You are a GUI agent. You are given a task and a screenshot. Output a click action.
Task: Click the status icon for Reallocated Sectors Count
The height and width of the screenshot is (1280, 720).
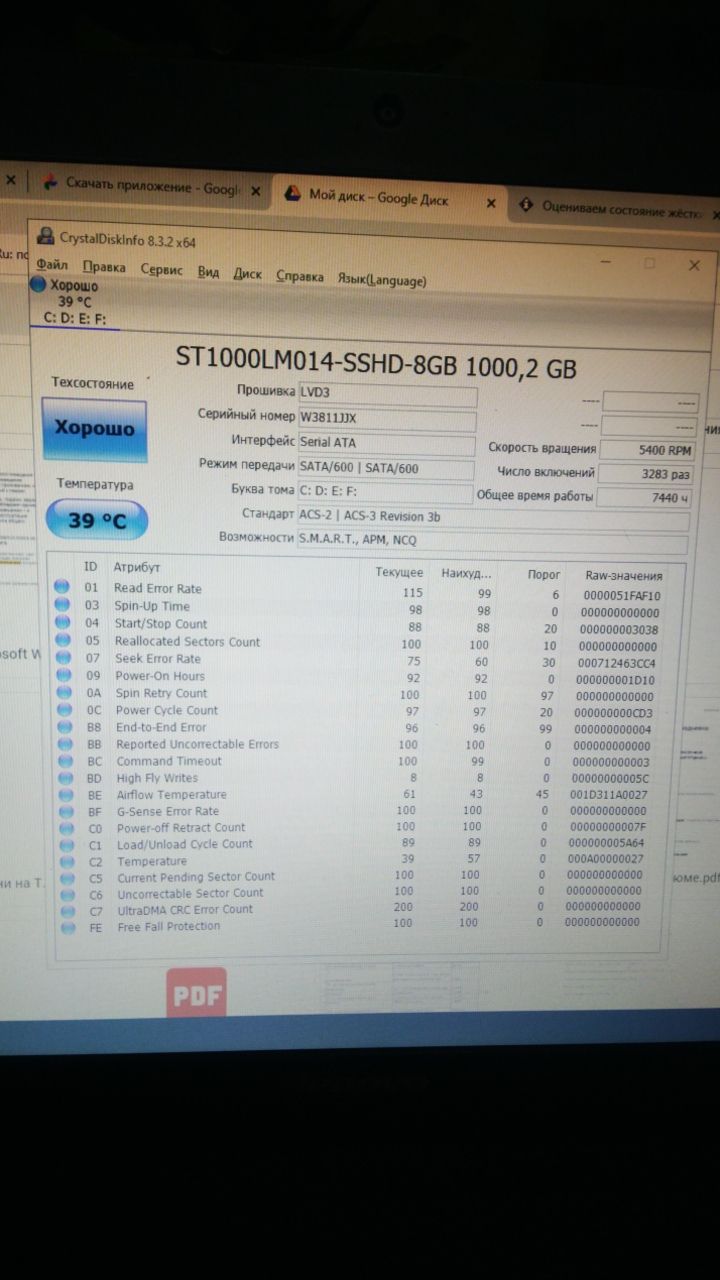(63, 640)
